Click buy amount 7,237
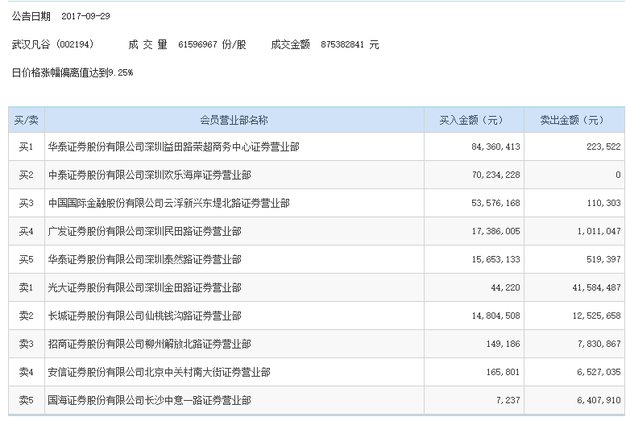Image resolution: width=630 pixels, height=421 pixels. pos(508,400)
